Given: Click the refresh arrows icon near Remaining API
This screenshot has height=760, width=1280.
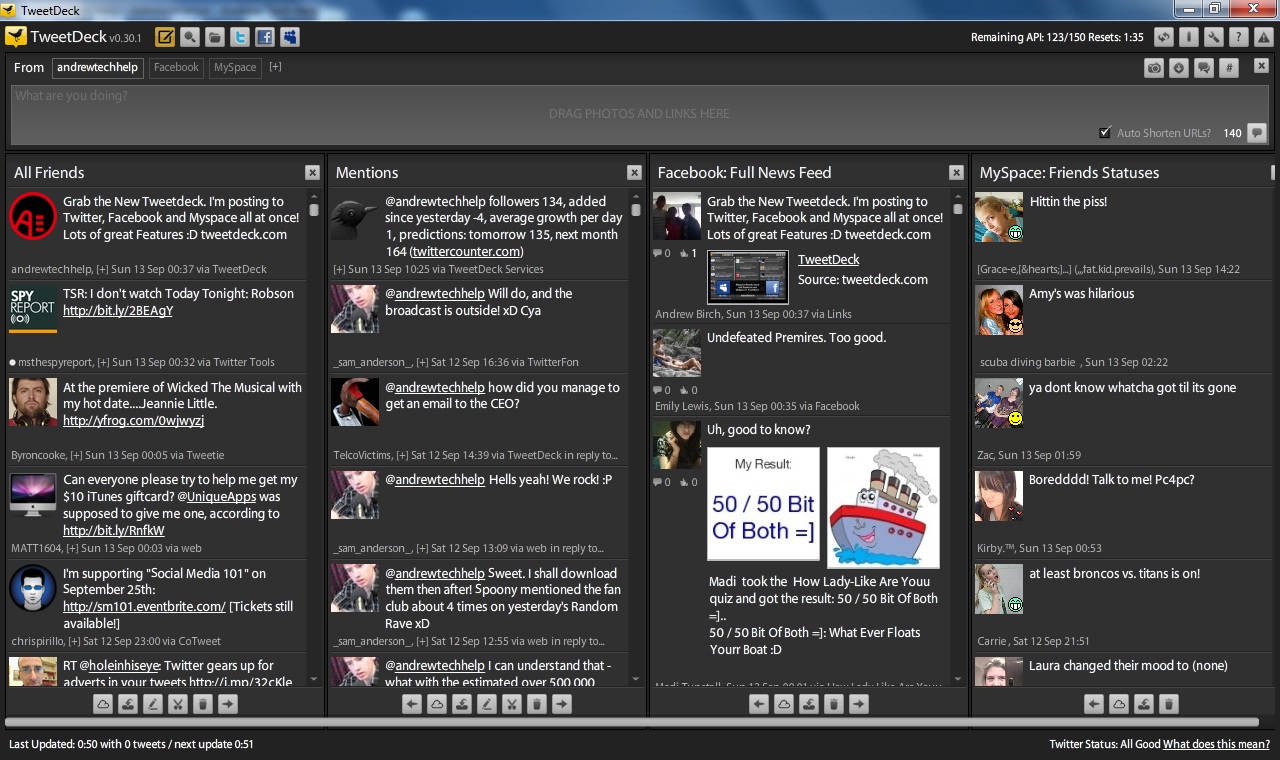Looking at the screenshot, I should coord(1163,38).
